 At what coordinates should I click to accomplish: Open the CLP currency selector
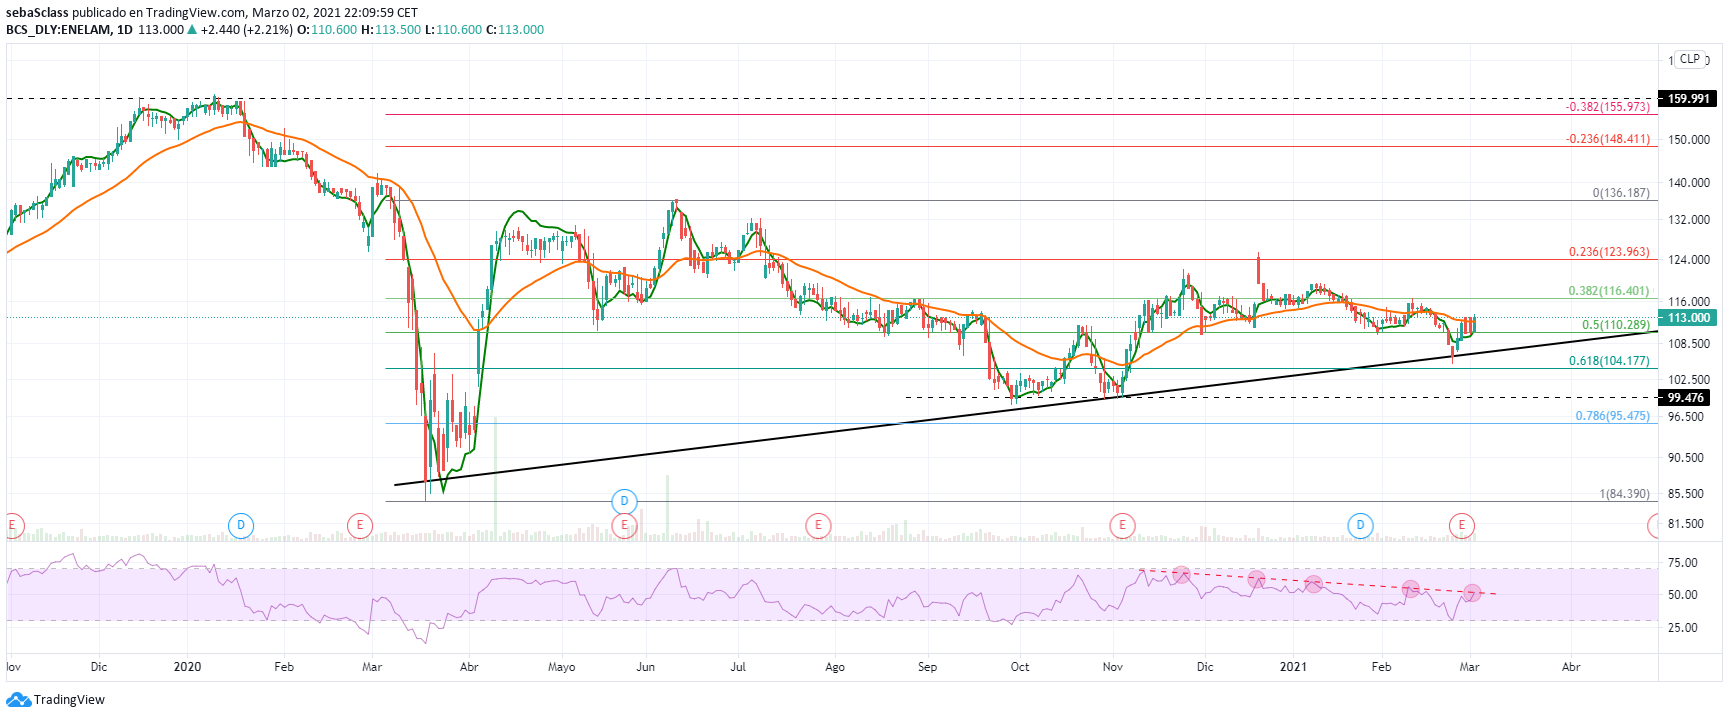(x=1690, y=59)
